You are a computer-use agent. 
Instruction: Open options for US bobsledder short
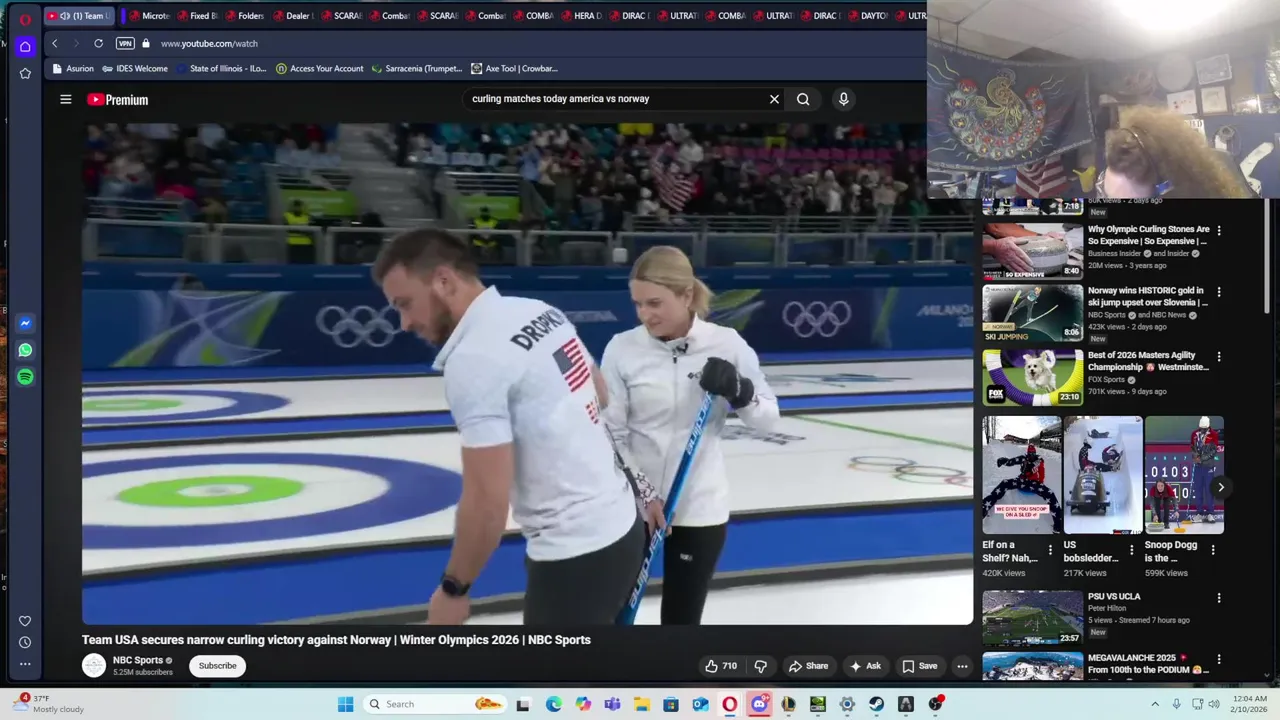1132,550
